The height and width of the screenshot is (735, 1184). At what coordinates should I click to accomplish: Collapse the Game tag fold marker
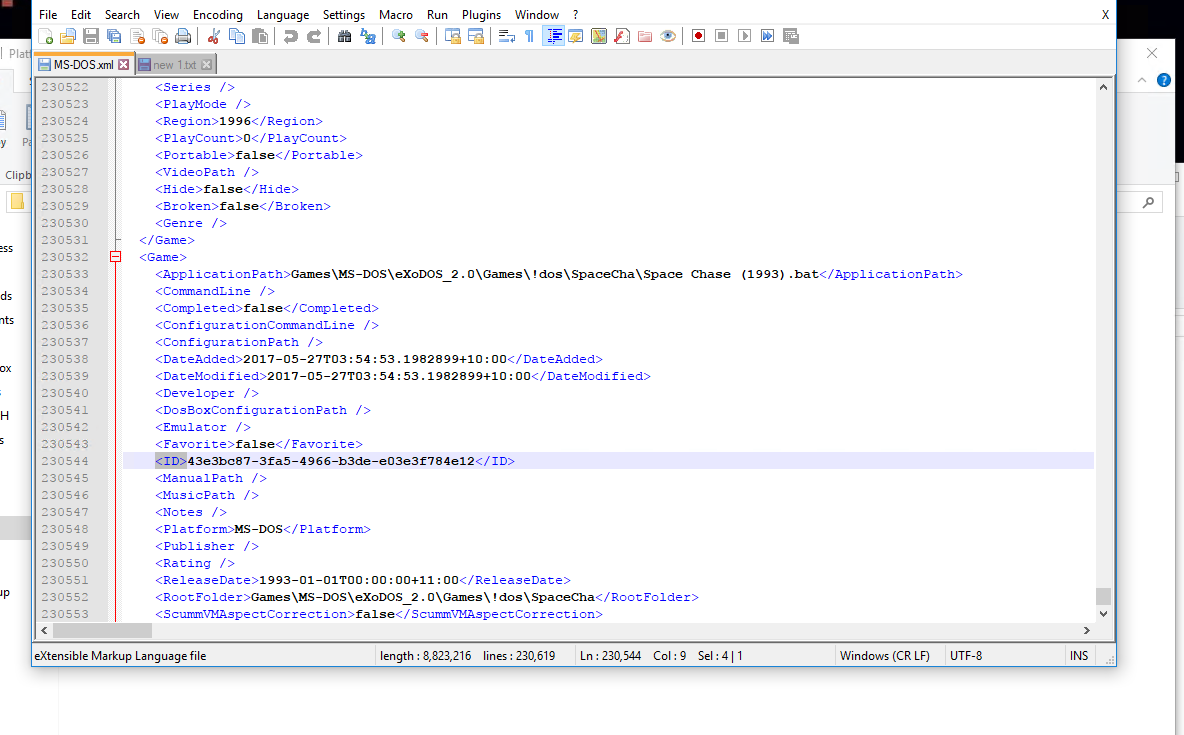[x=116, y=257]
